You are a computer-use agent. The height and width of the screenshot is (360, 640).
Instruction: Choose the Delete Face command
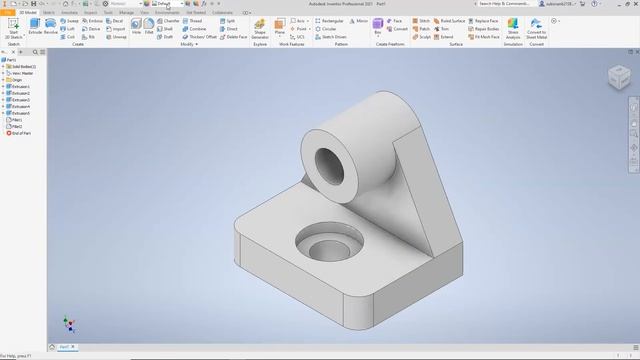point(233,37)
